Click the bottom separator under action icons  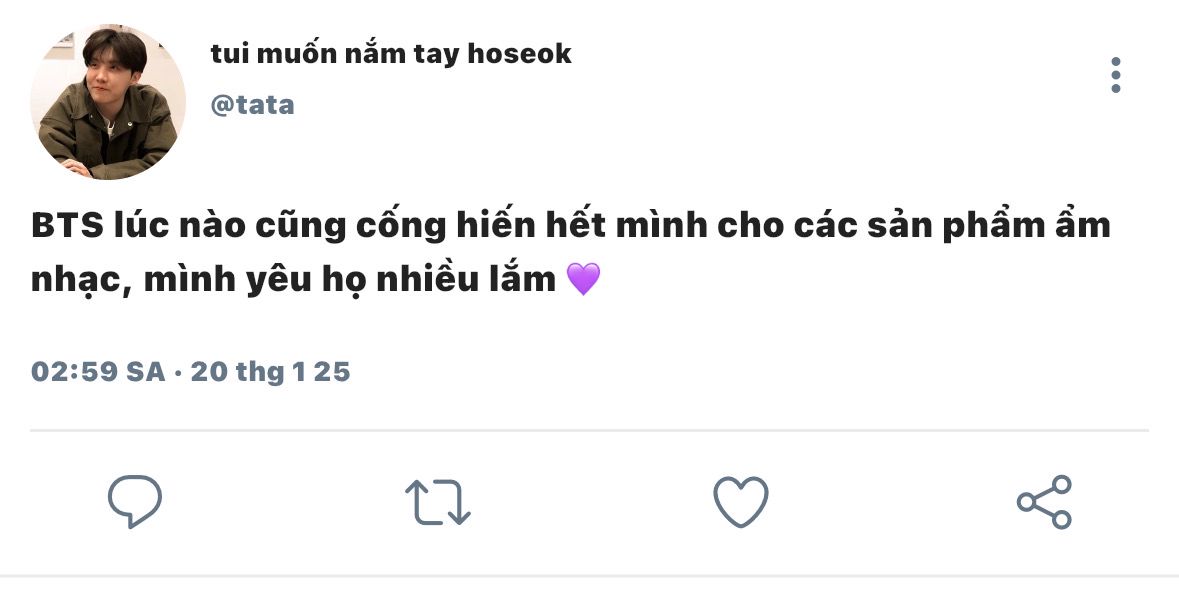(x=590, y=577)
